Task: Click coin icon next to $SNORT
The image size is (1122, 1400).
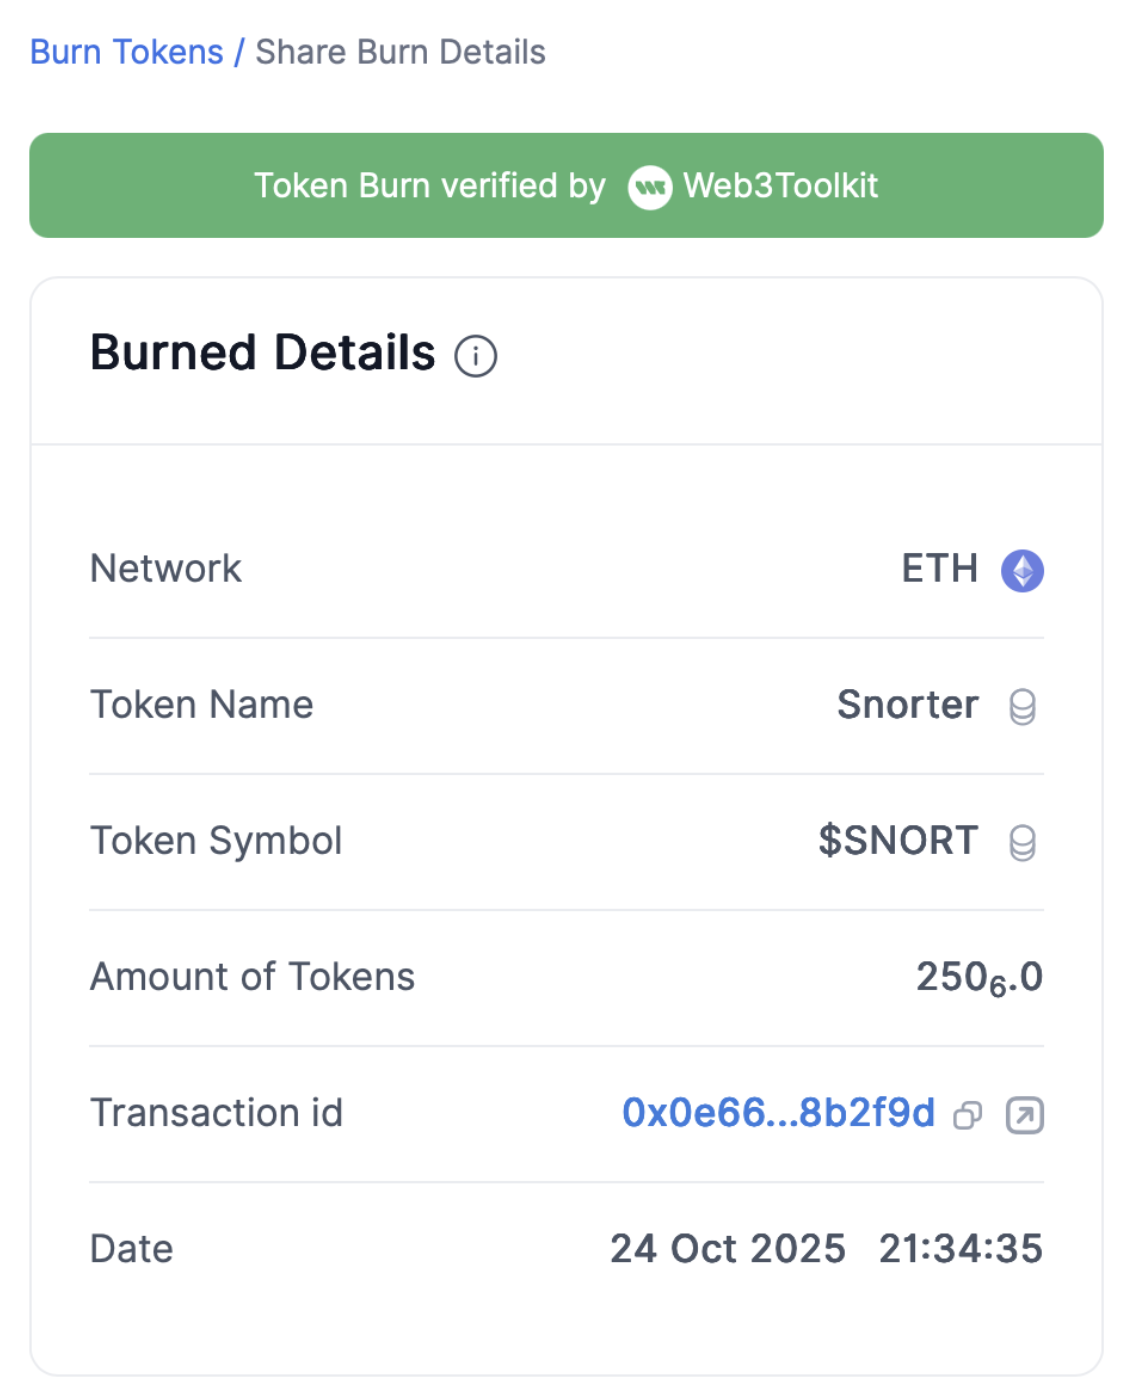Action: coord(1022,843)
